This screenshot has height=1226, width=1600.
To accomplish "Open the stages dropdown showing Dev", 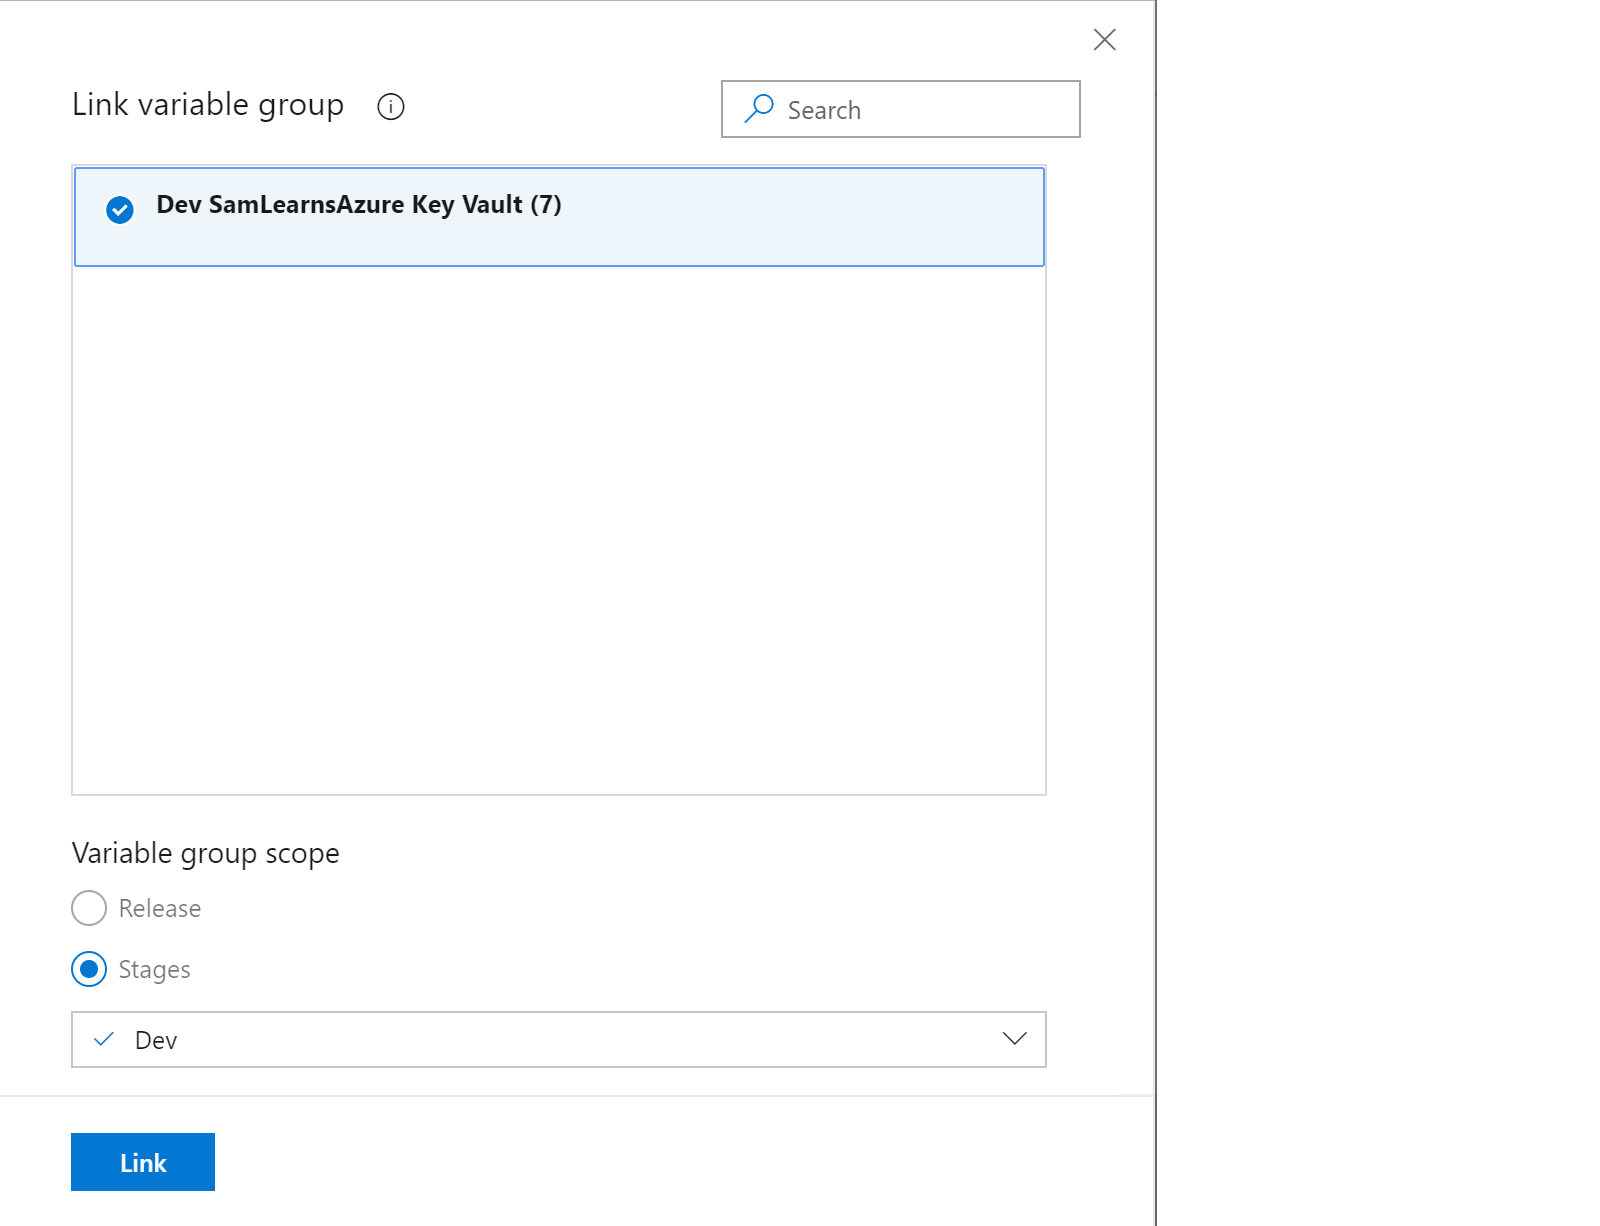I will point(558,1040).
